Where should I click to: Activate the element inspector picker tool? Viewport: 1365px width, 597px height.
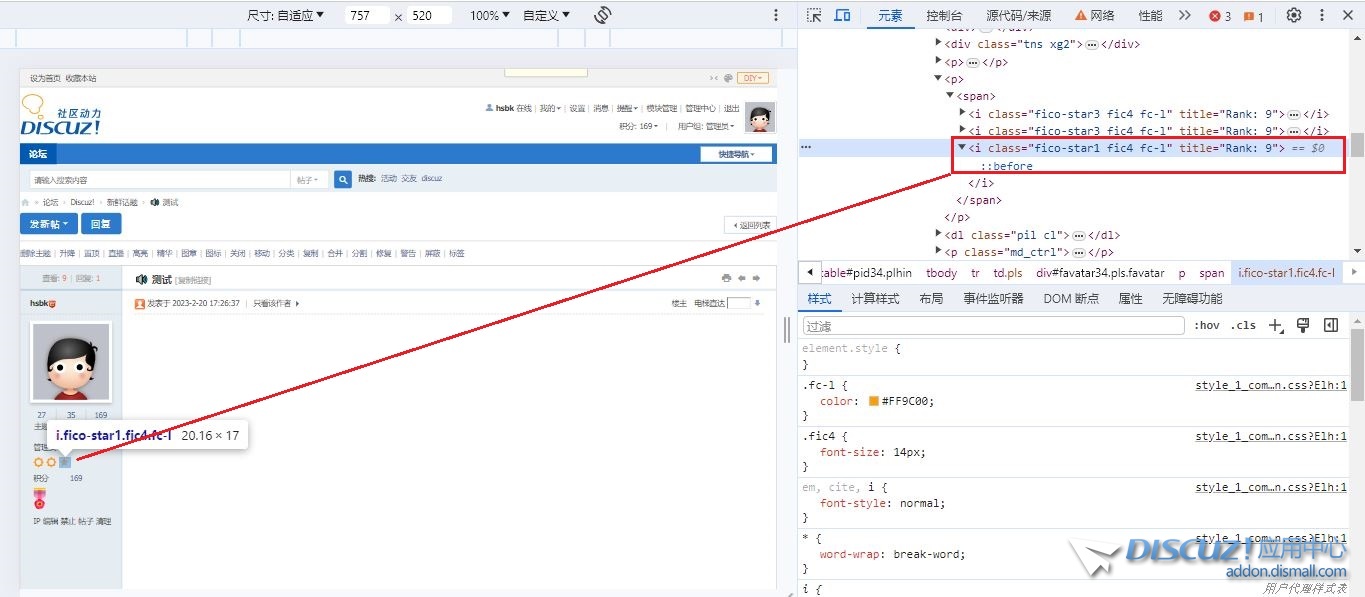click(x=814, y=16)
